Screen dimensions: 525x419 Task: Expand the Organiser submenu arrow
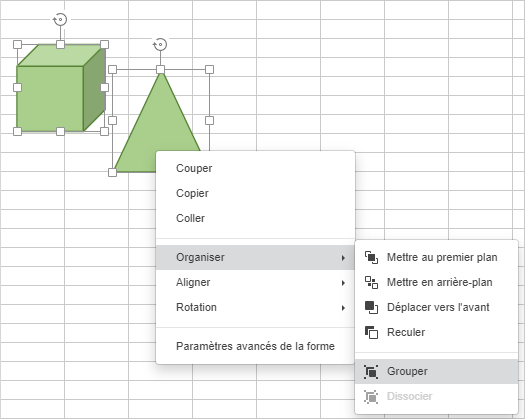coord(343,258)
